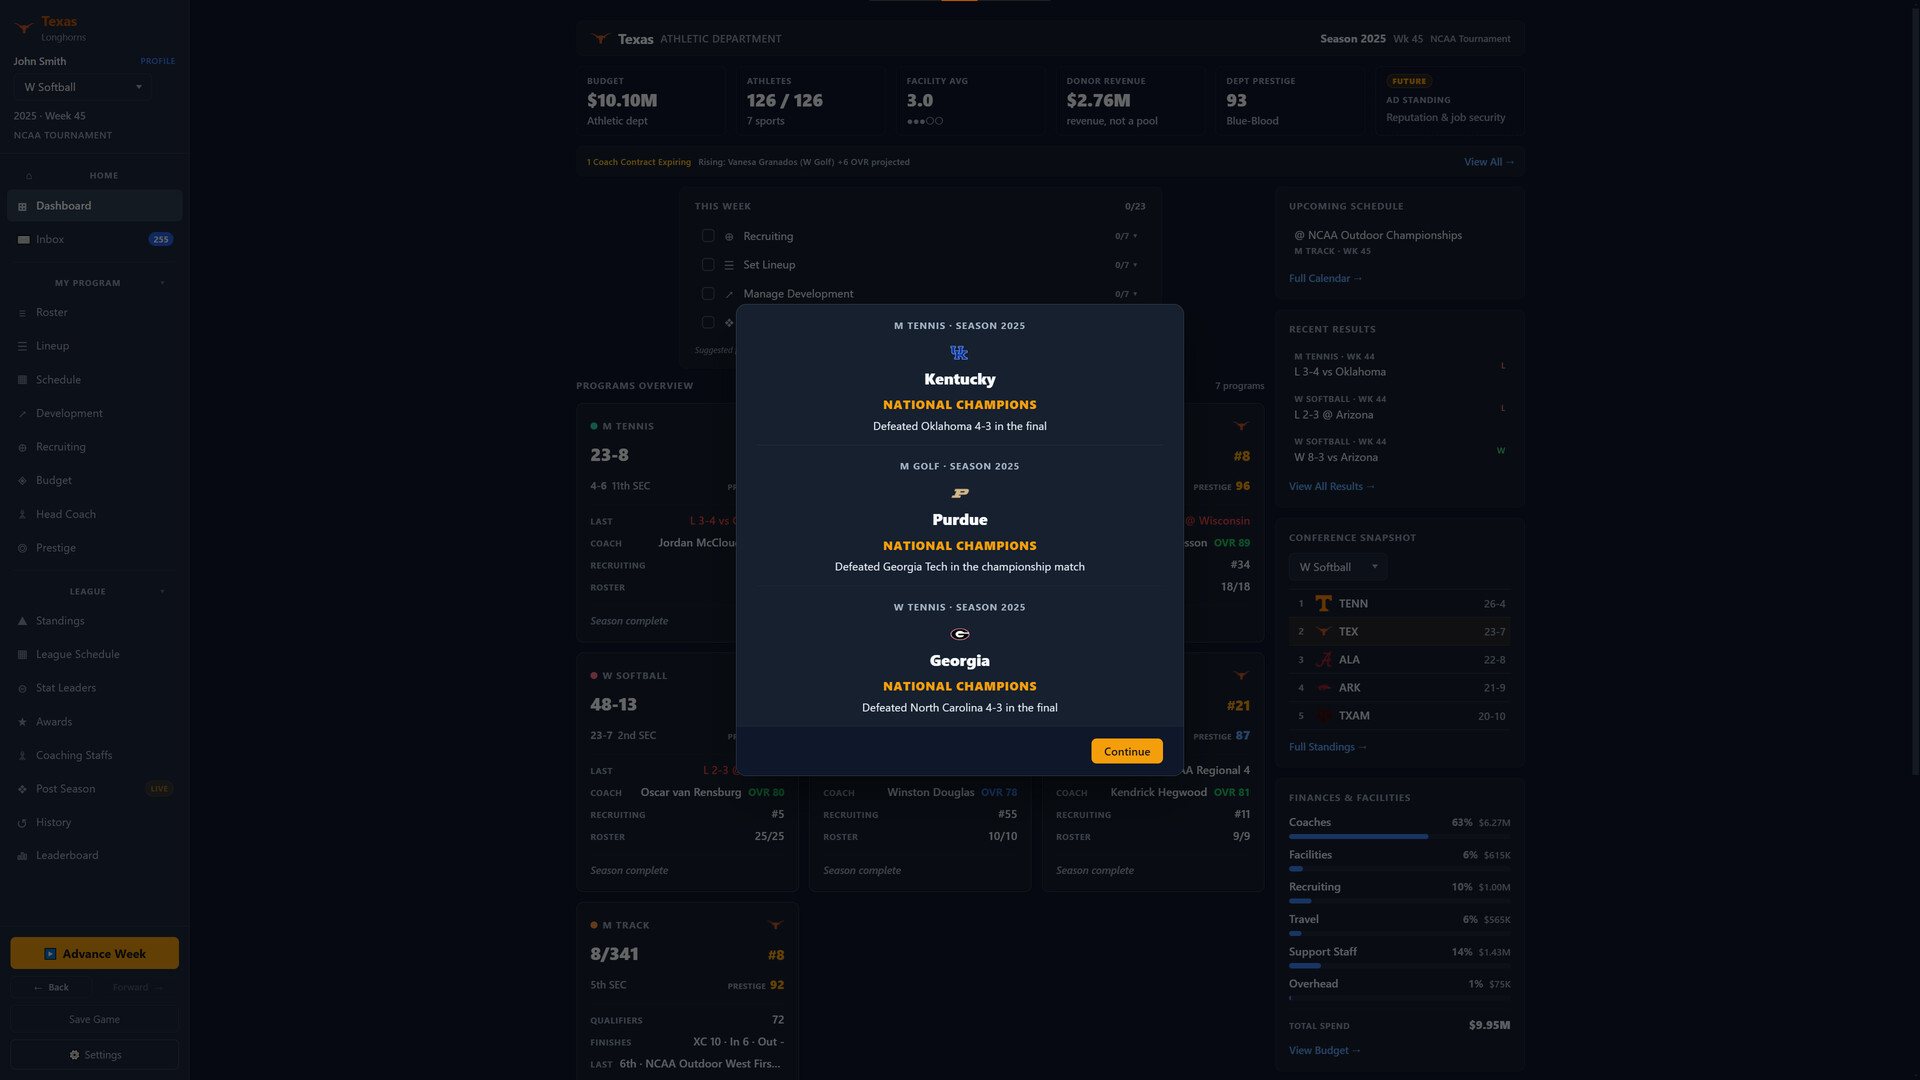Viewport: 1920px width, 1080px height.
Task: Open the Conference Snapshot W Softball dropdown
Action: pos(1338,567)
